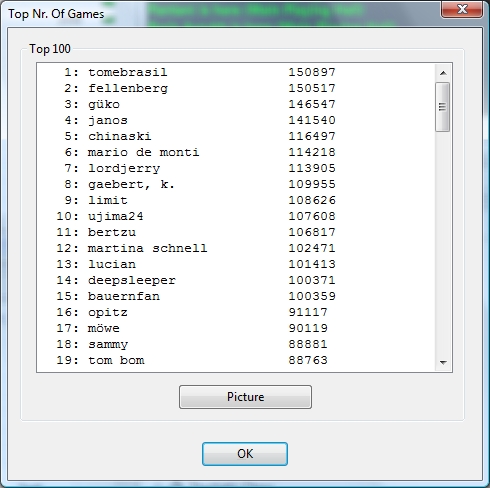The height and width of the screenshot is (488, 490).
Task: Click the list scrollbar down arrow
Action: (x=443, y=362)
